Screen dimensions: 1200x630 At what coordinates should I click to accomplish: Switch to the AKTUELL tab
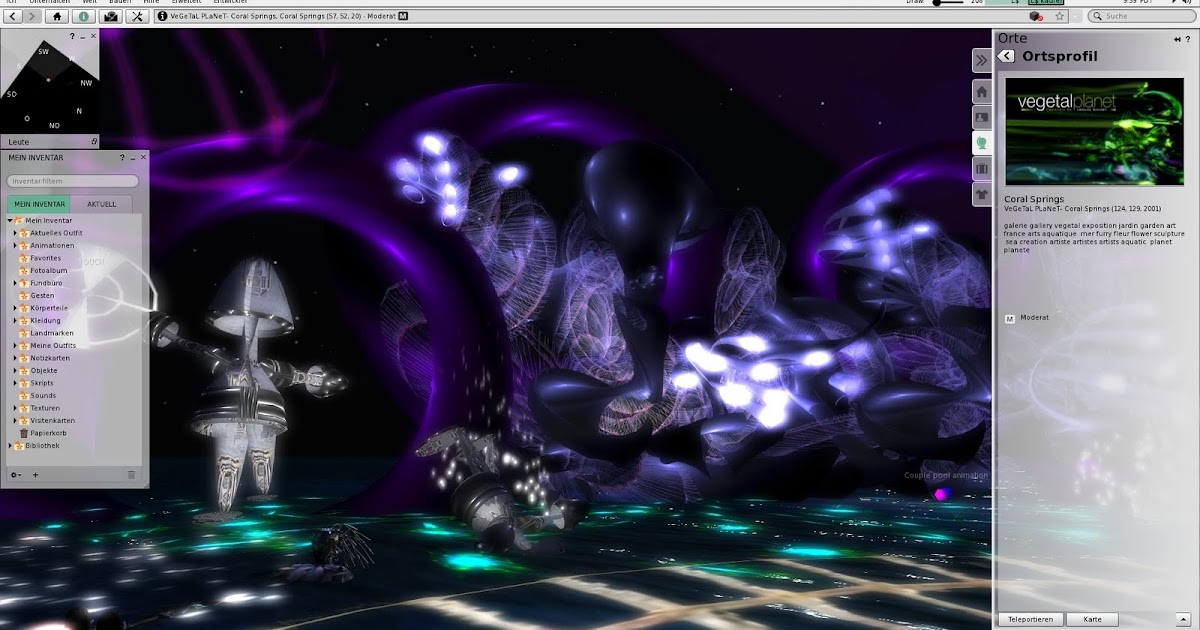pyautogui.click(x=100, y=204)
